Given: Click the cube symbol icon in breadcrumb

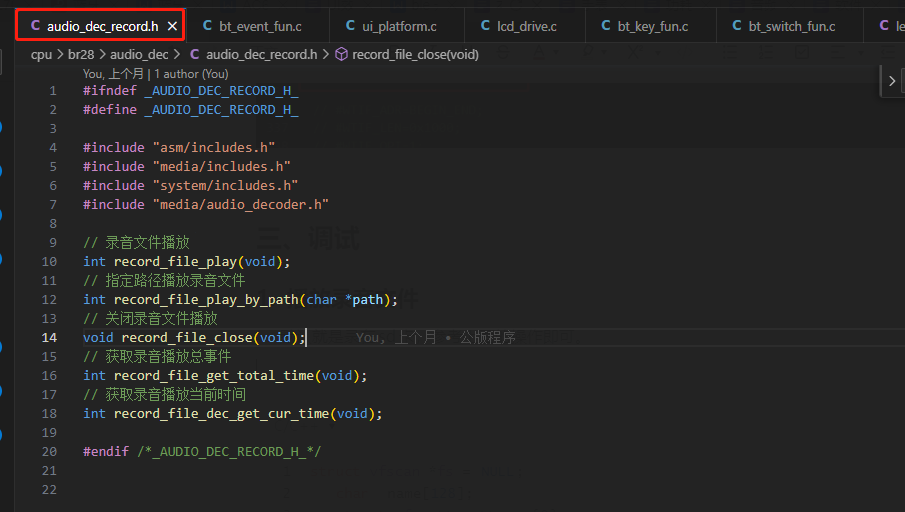Looking at the screenshot, I should pos(342,54).
